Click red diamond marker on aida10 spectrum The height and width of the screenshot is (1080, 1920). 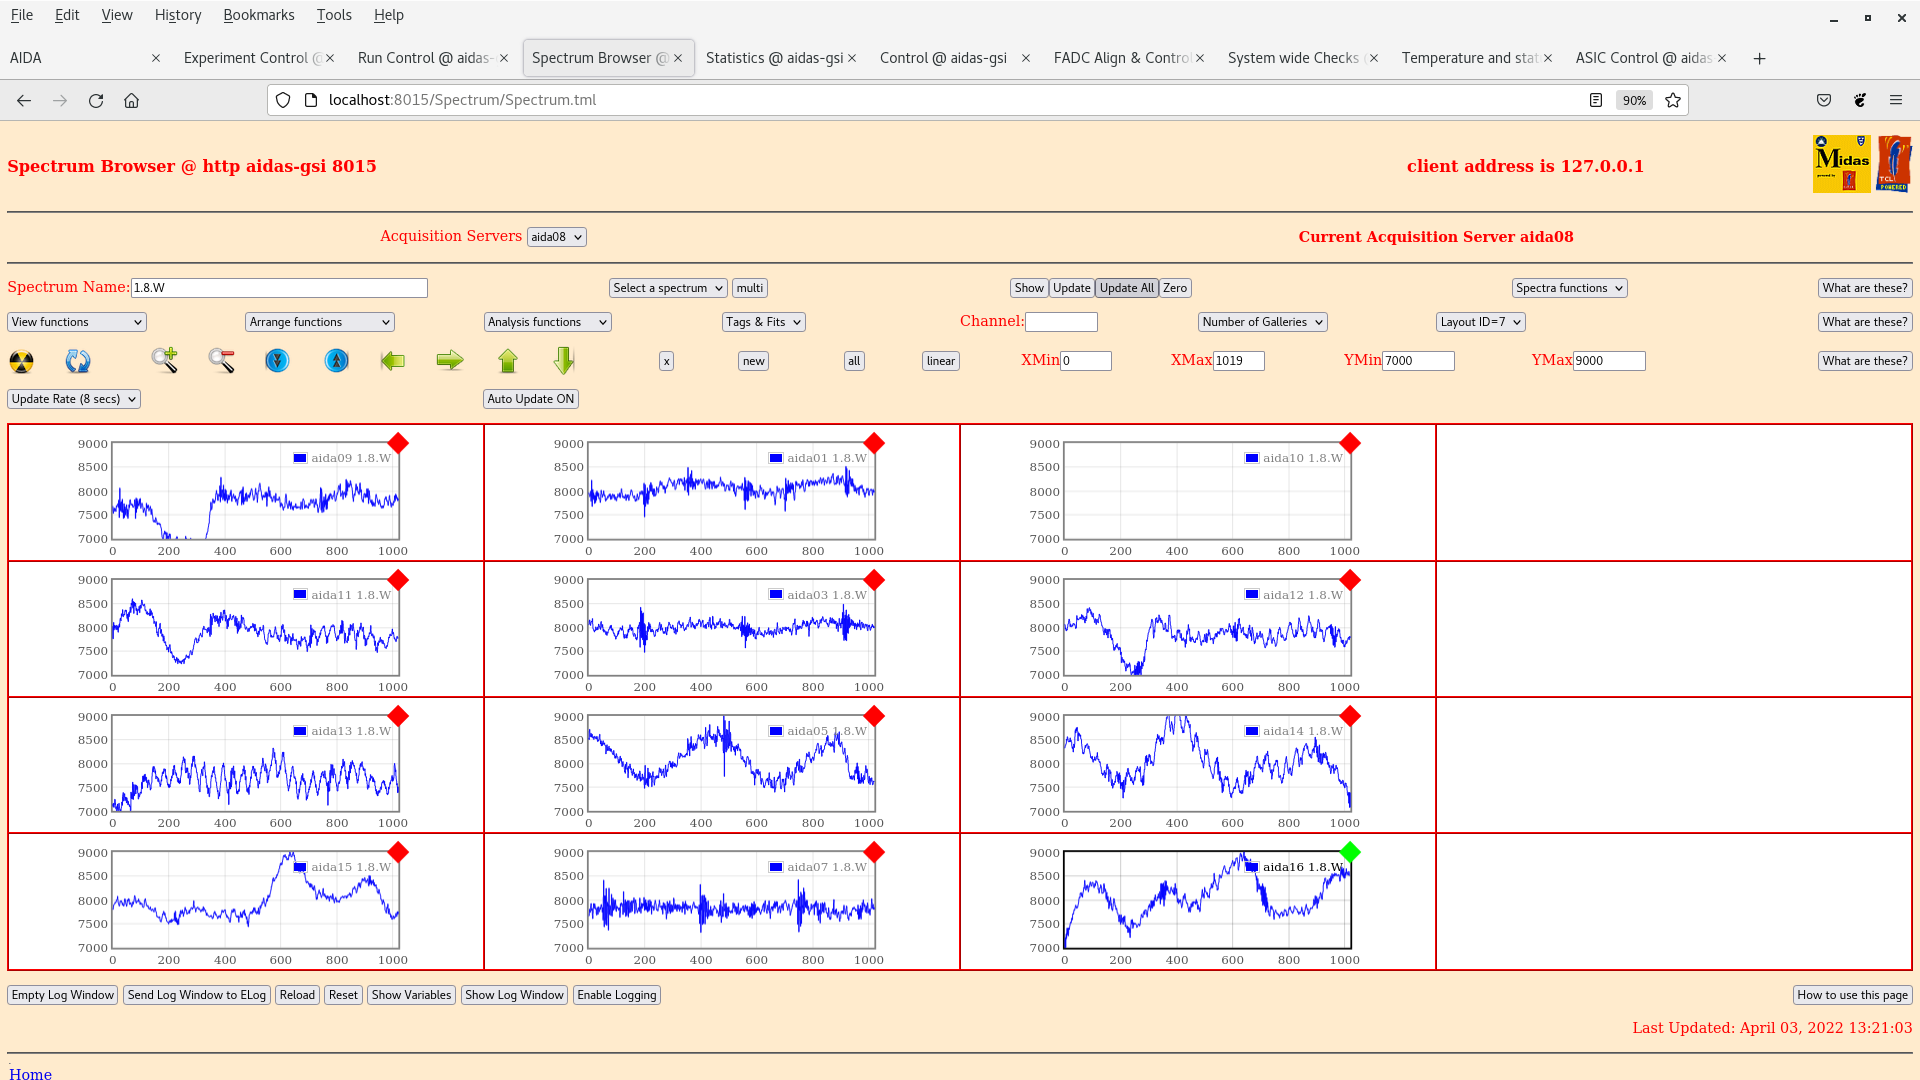(x=1350, y=443)
